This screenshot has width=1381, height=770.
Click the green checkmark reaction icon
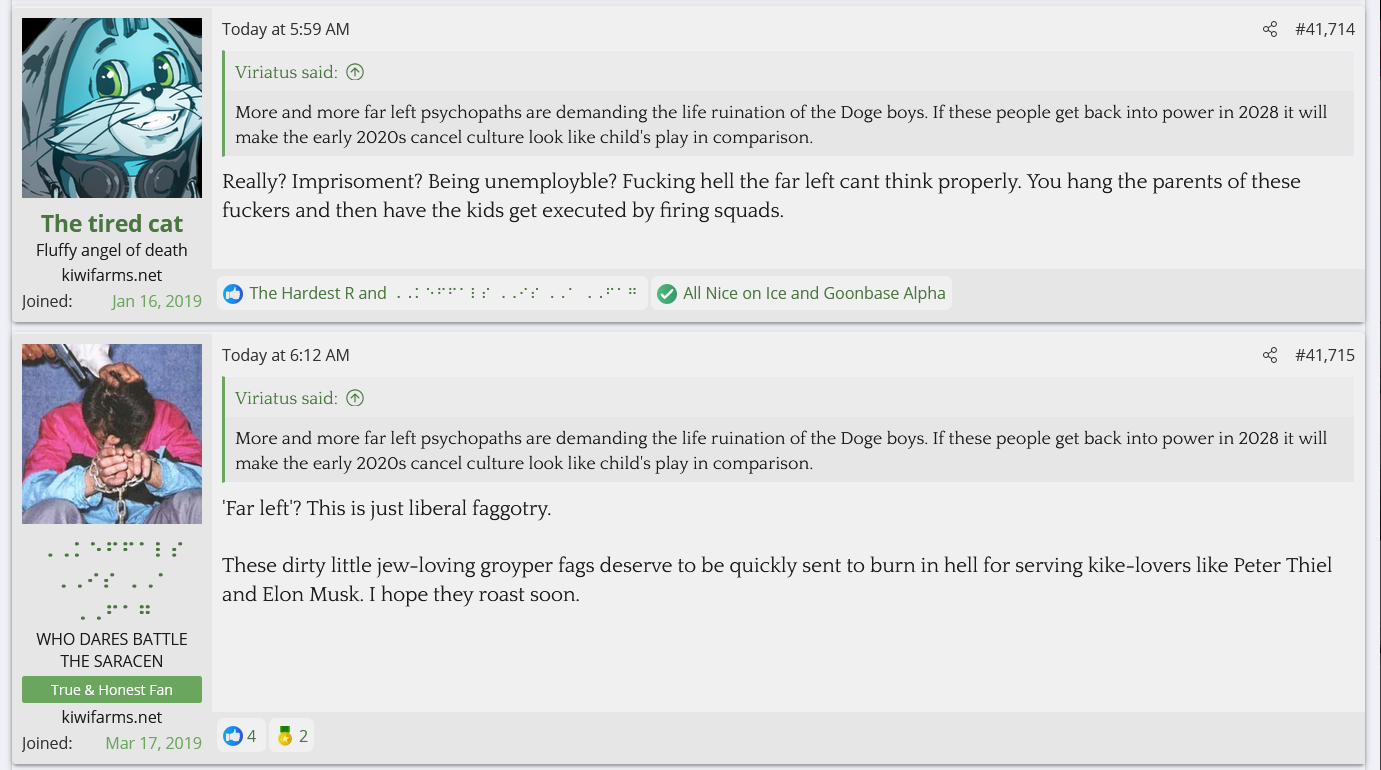click(667, 294)
